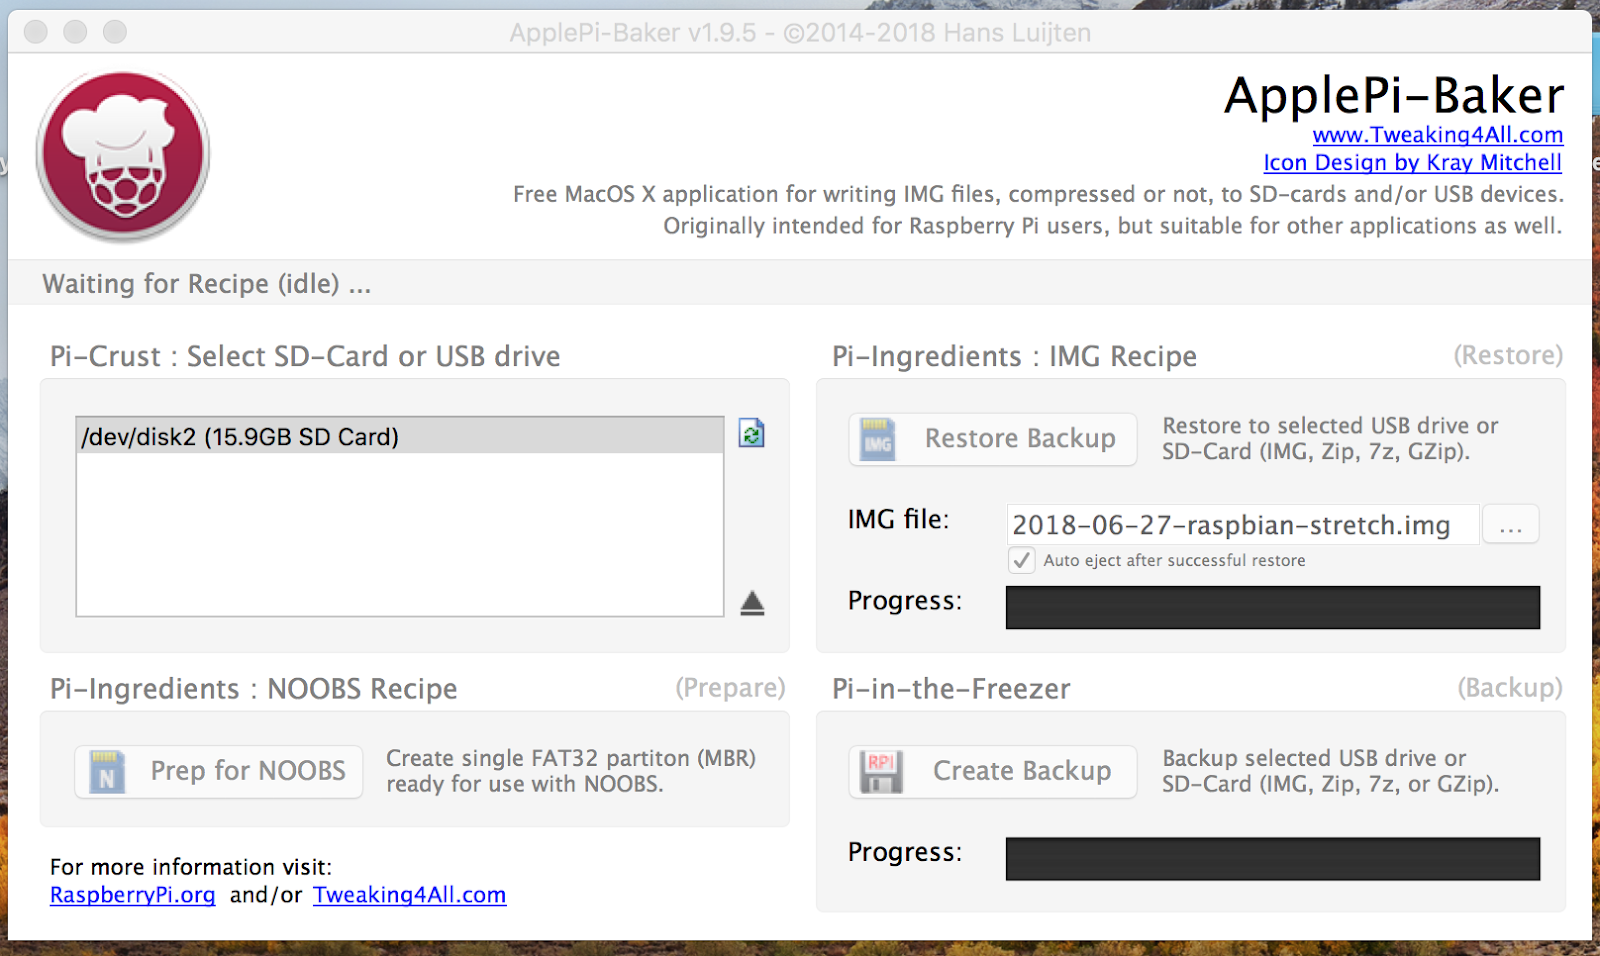The image size is (1600, 956).
Task: Click the Restore progress bar
Action: pyautogui.click(x=1271, y=607)
